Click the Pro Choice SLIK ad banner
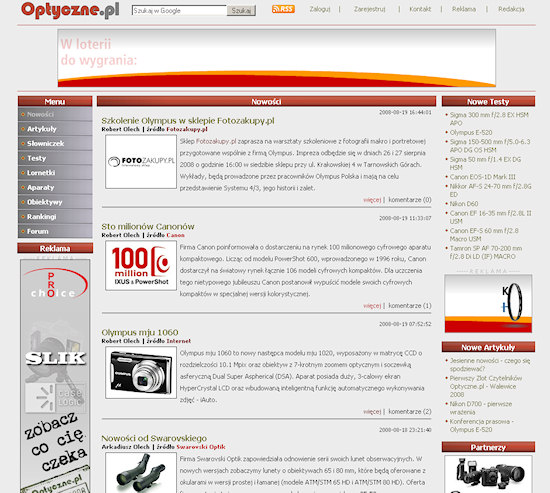The height and width of the screenshot is (493, 550). tap(55, 375)
